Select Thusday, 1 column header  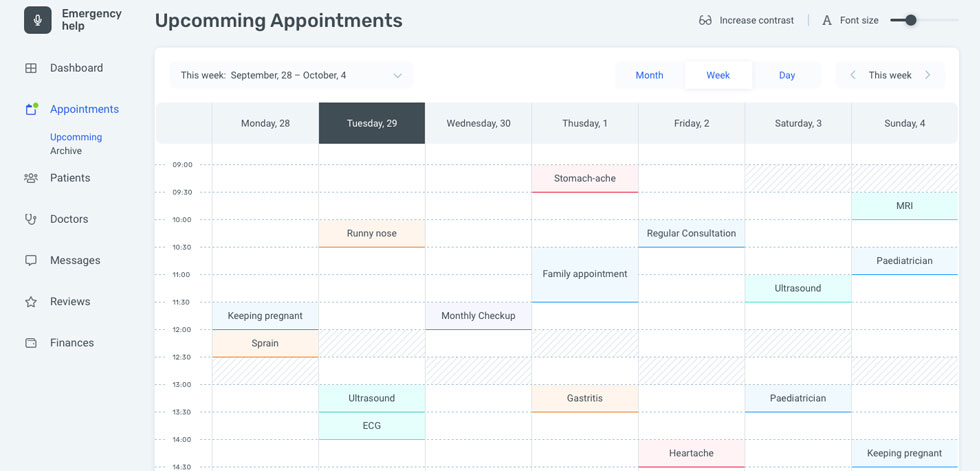coord(585,123)
